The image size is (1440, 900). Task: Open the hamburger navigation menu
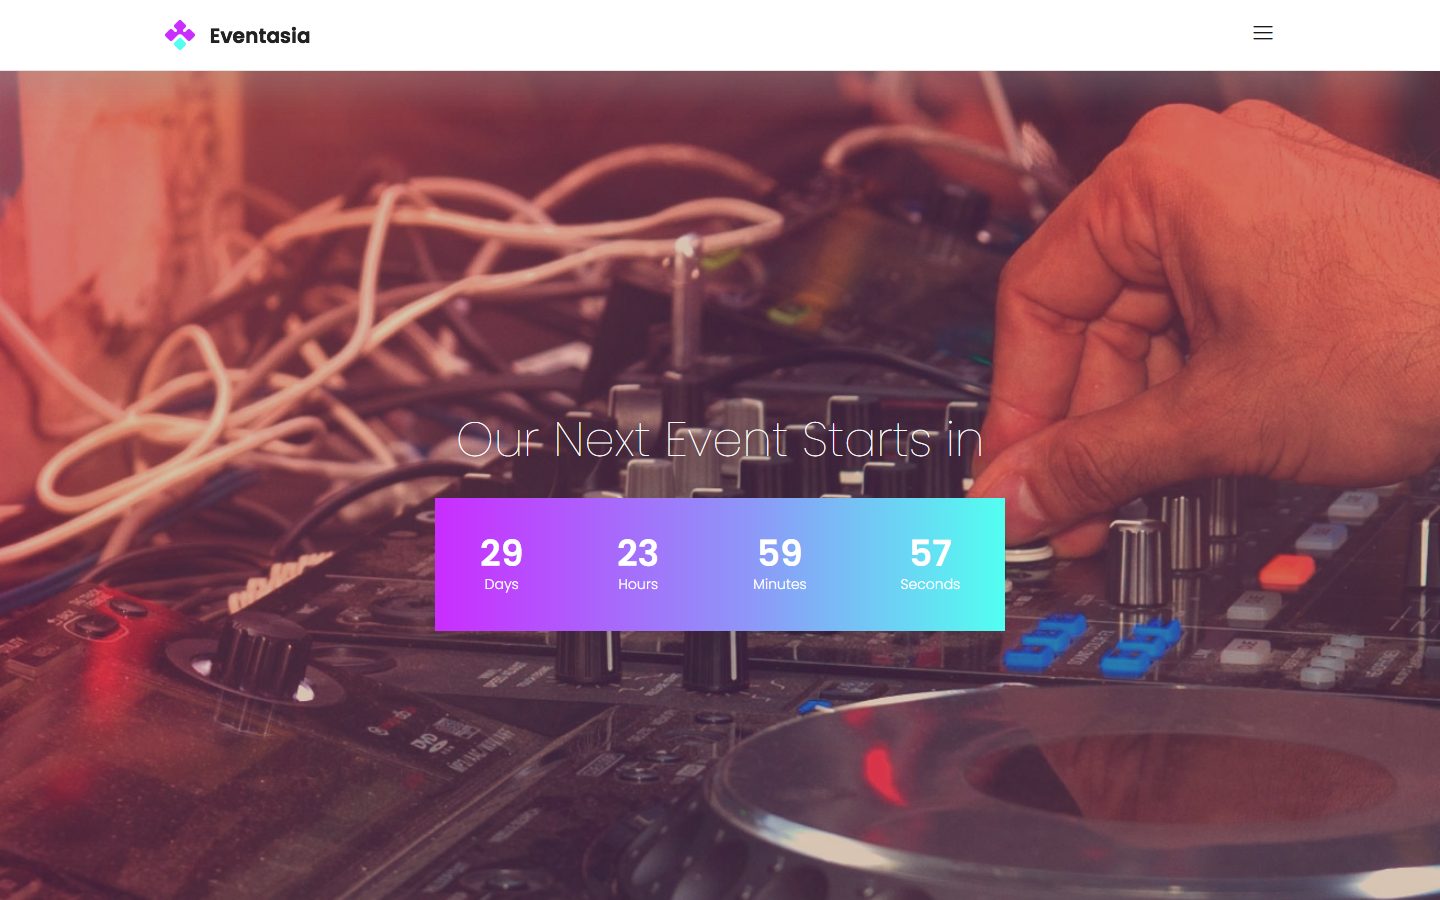1263,33
